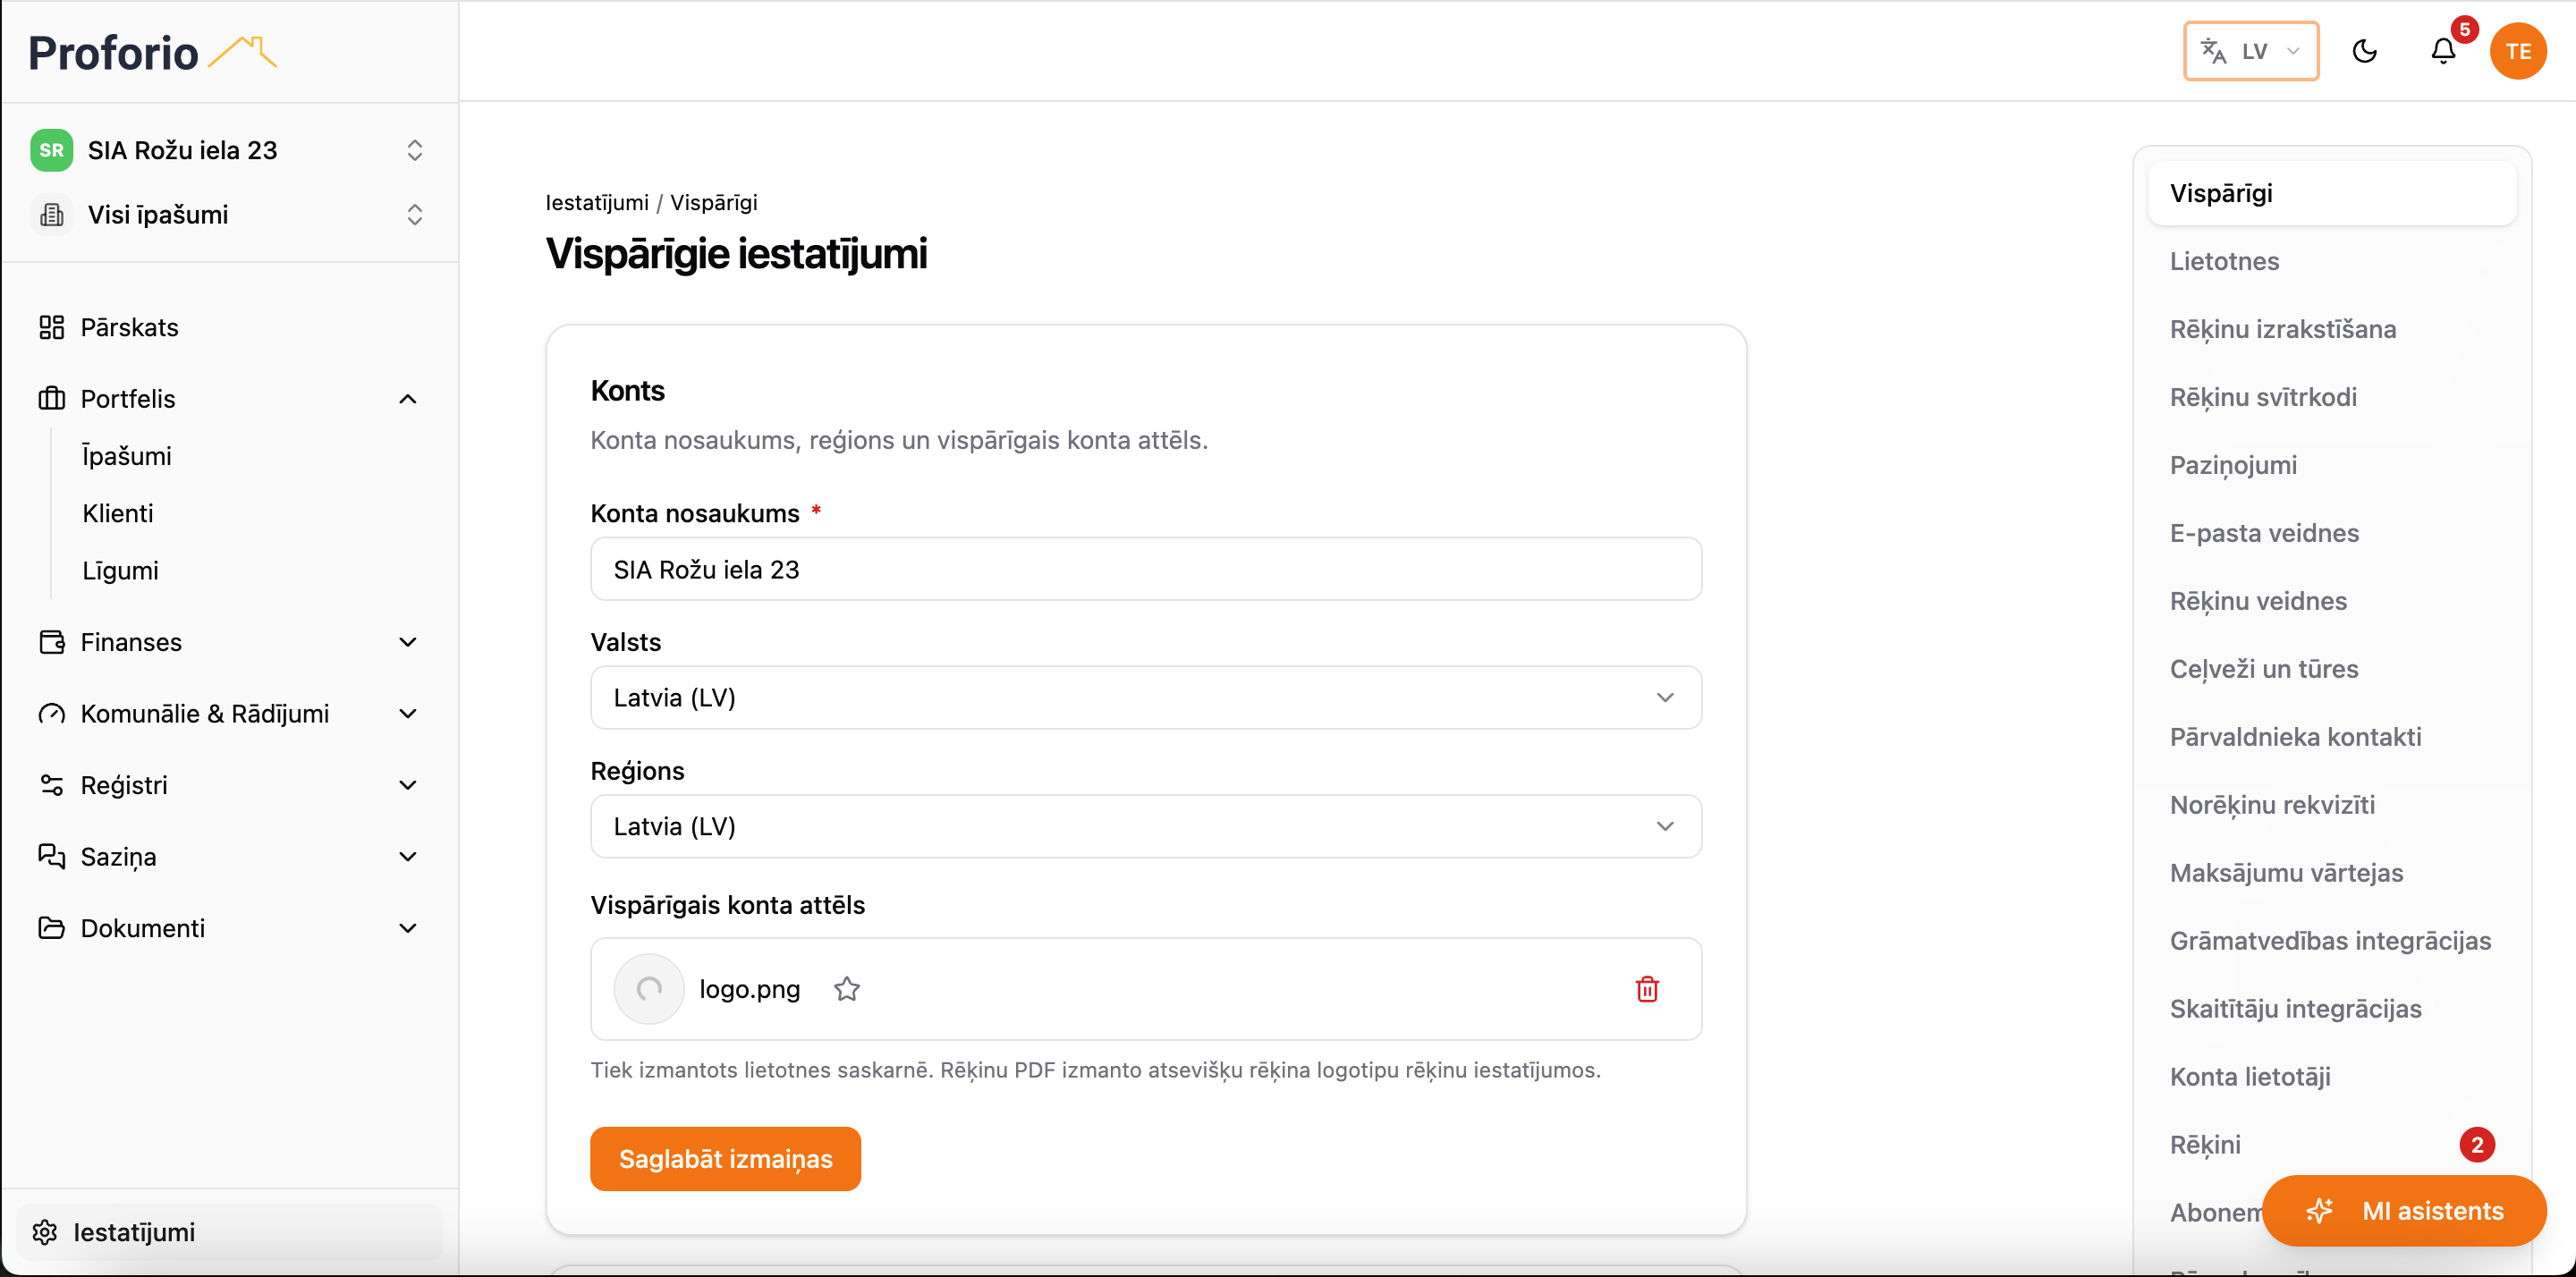Click the Vispārīgi breadcrumb text

[714, 202]
